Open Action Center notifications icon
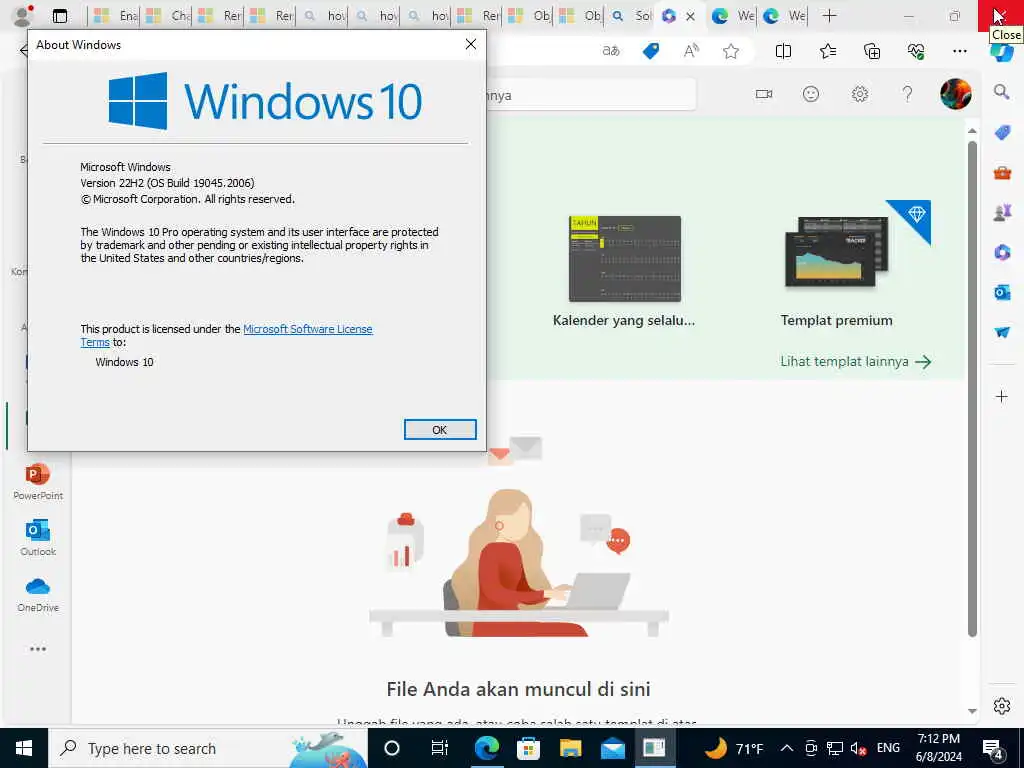This screenshot has height=768, width=1024. (x=993, y=748)
